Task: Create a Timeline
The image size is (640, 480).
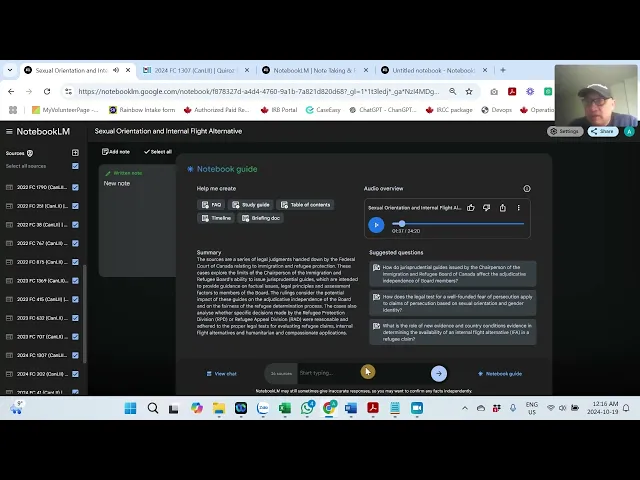Action: (216, 218)
